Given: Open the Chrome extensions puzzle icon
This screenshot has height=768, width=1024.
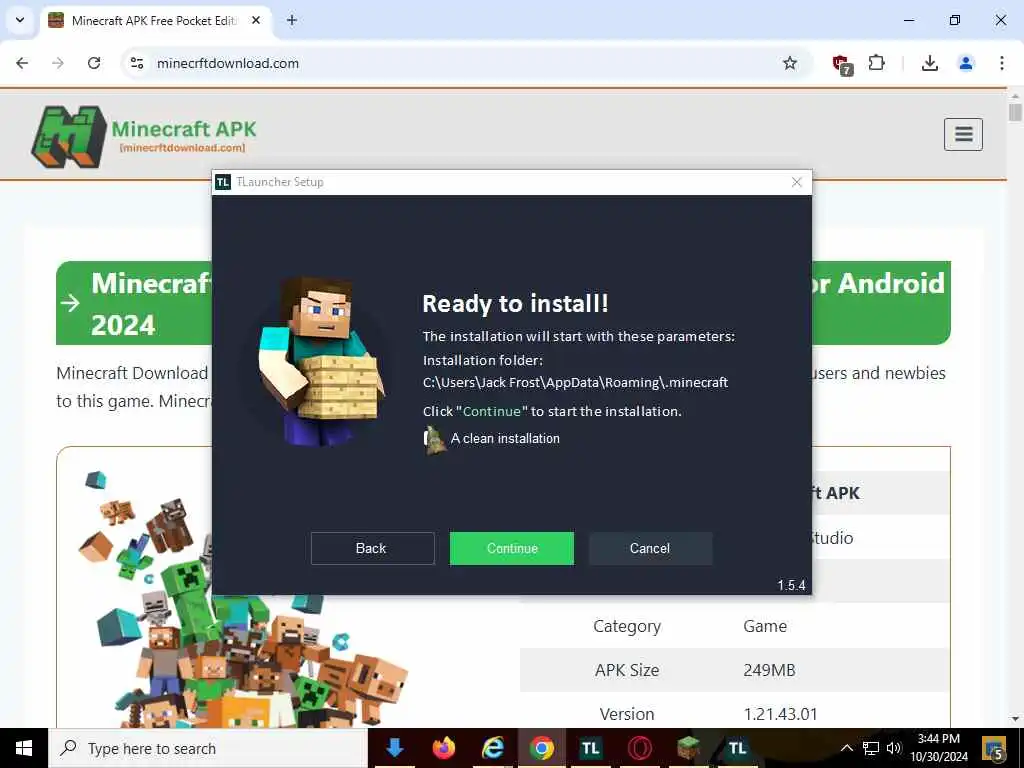Looking at the screenshot, I should tap(876, 63).
